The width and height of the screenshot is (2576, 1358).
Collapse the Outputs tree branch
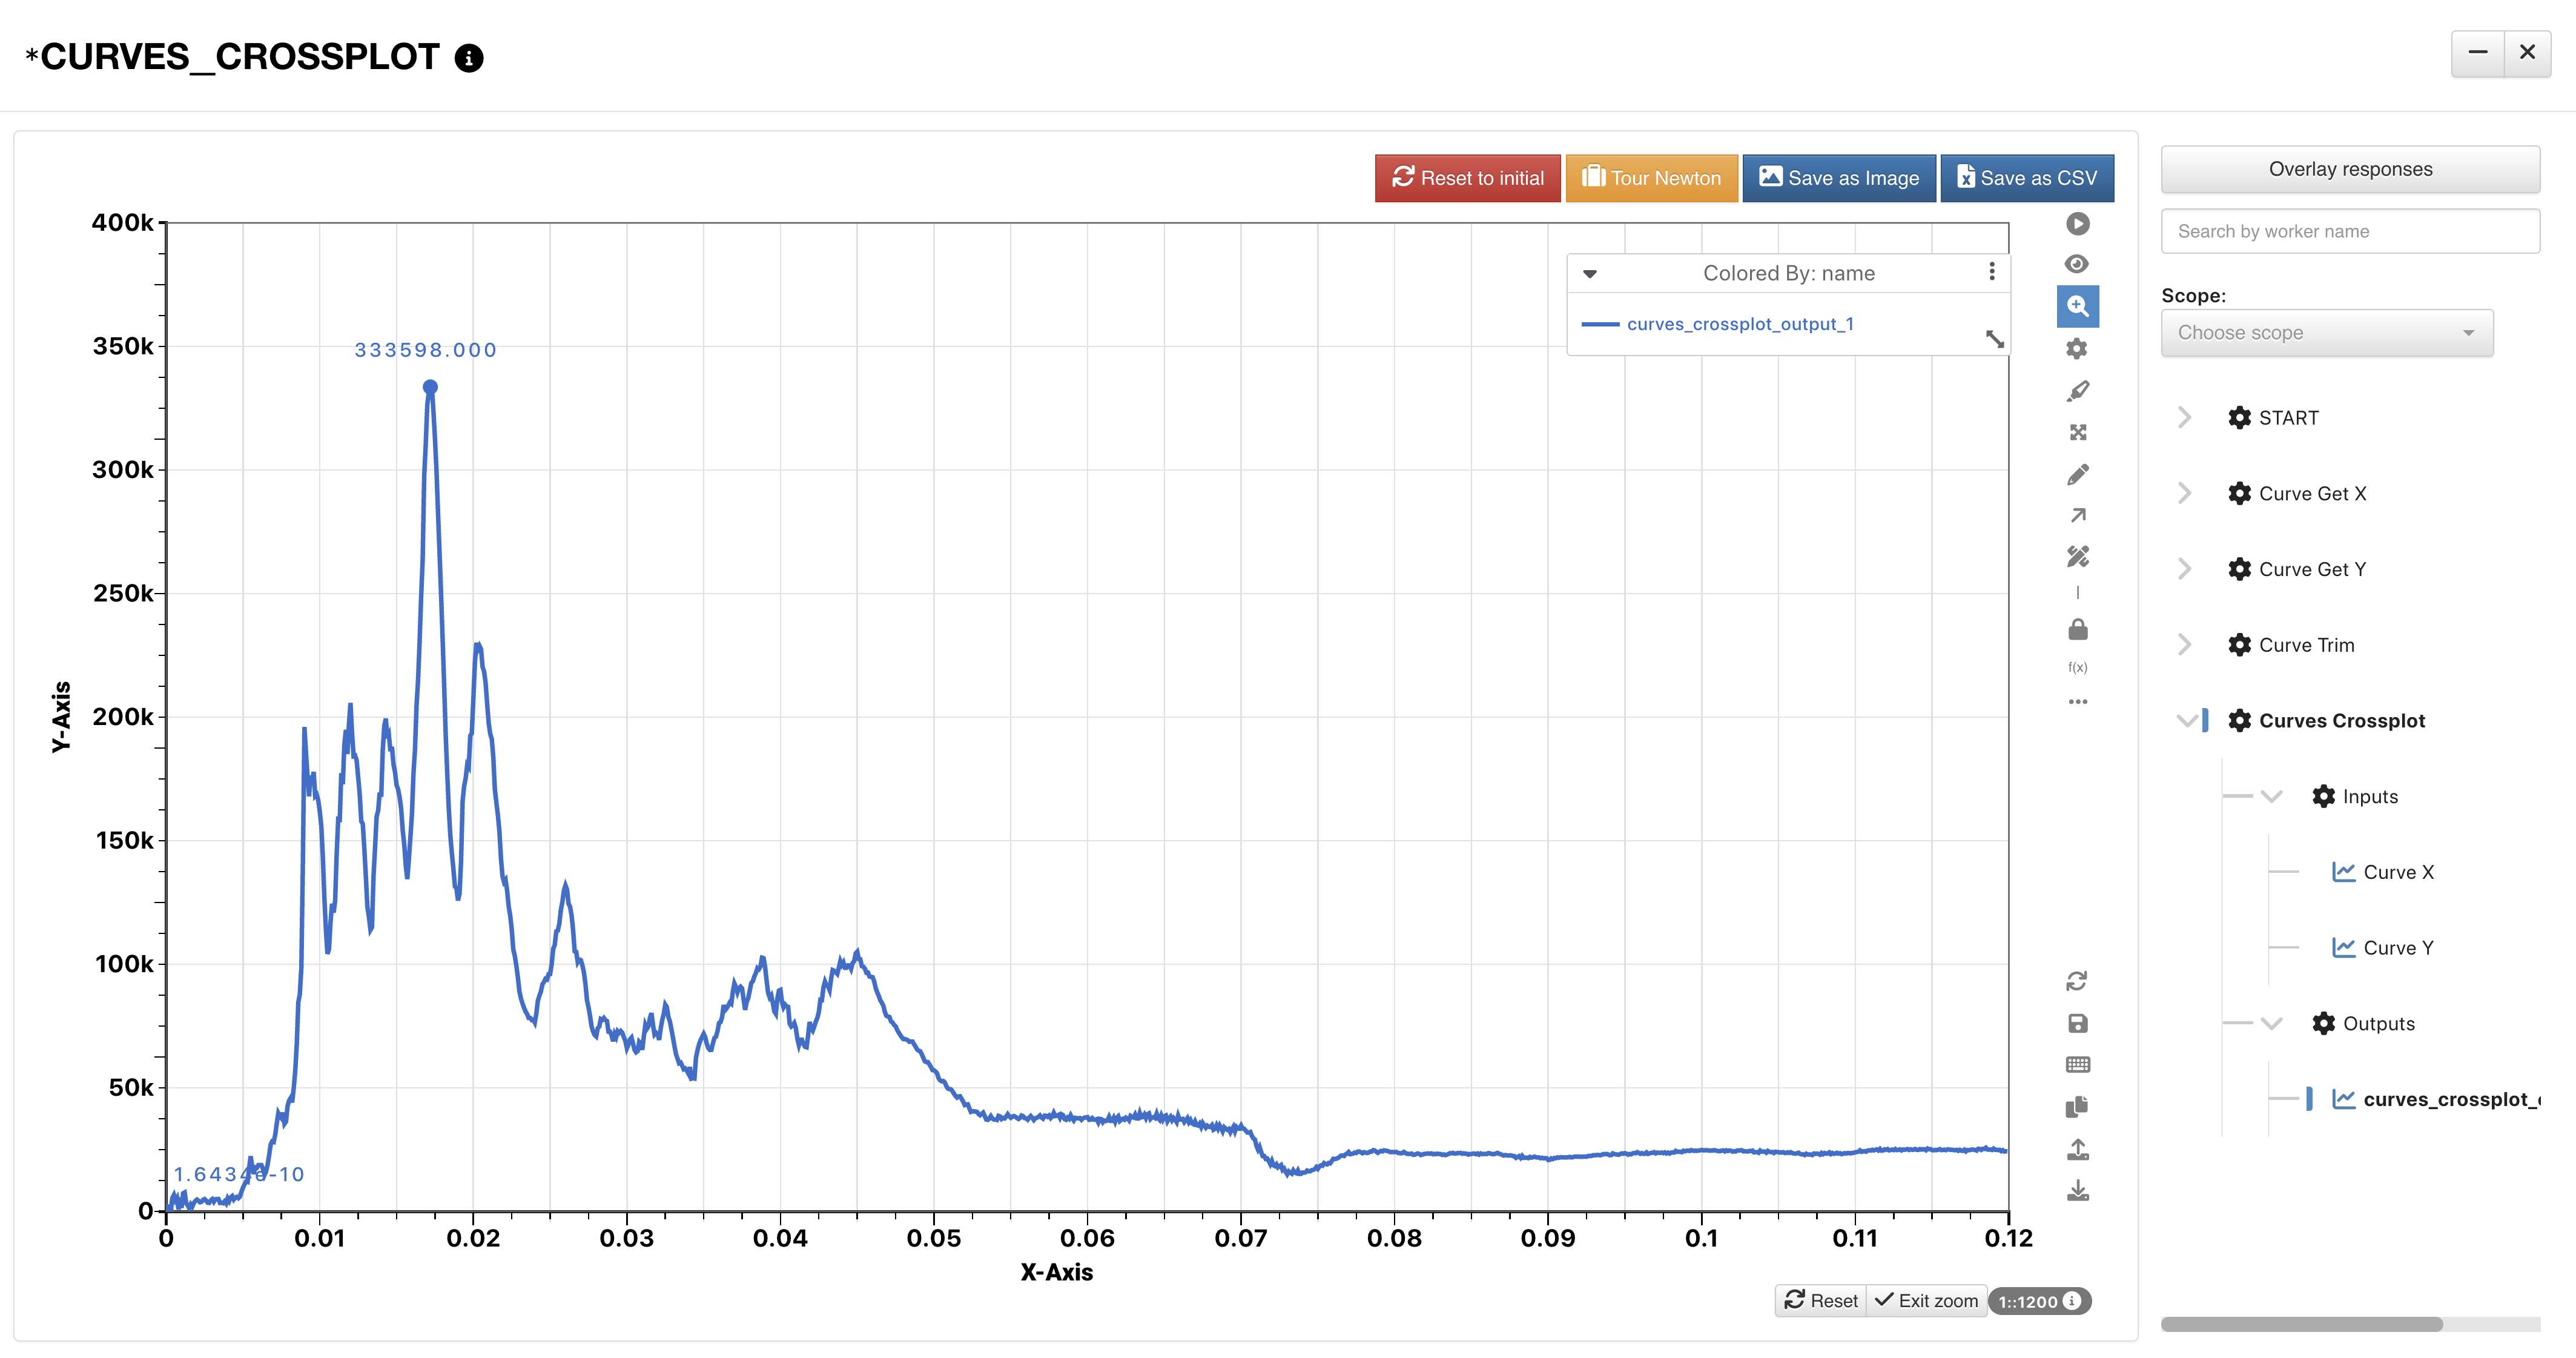tap(2271, 1024)
